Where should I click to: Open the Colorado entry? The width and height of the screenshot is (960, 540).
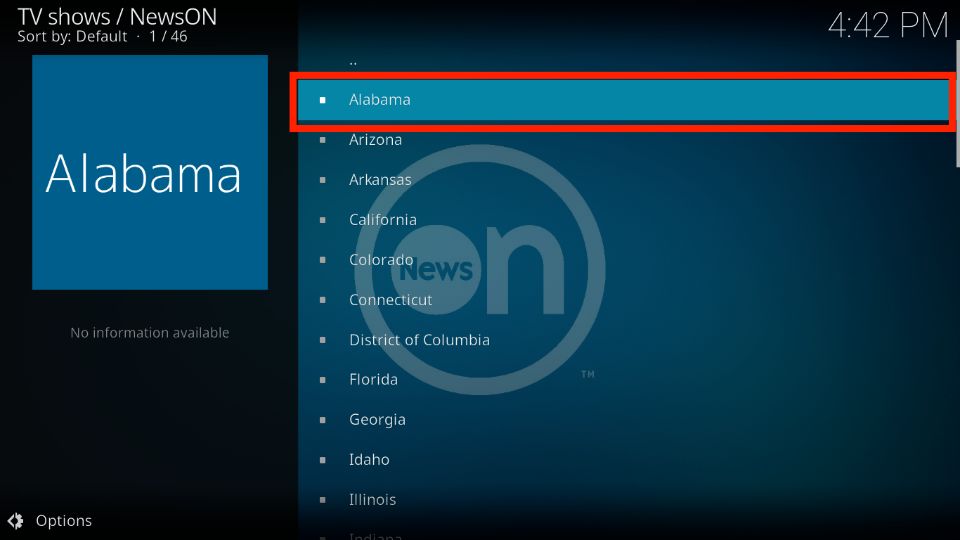[623, 260]
